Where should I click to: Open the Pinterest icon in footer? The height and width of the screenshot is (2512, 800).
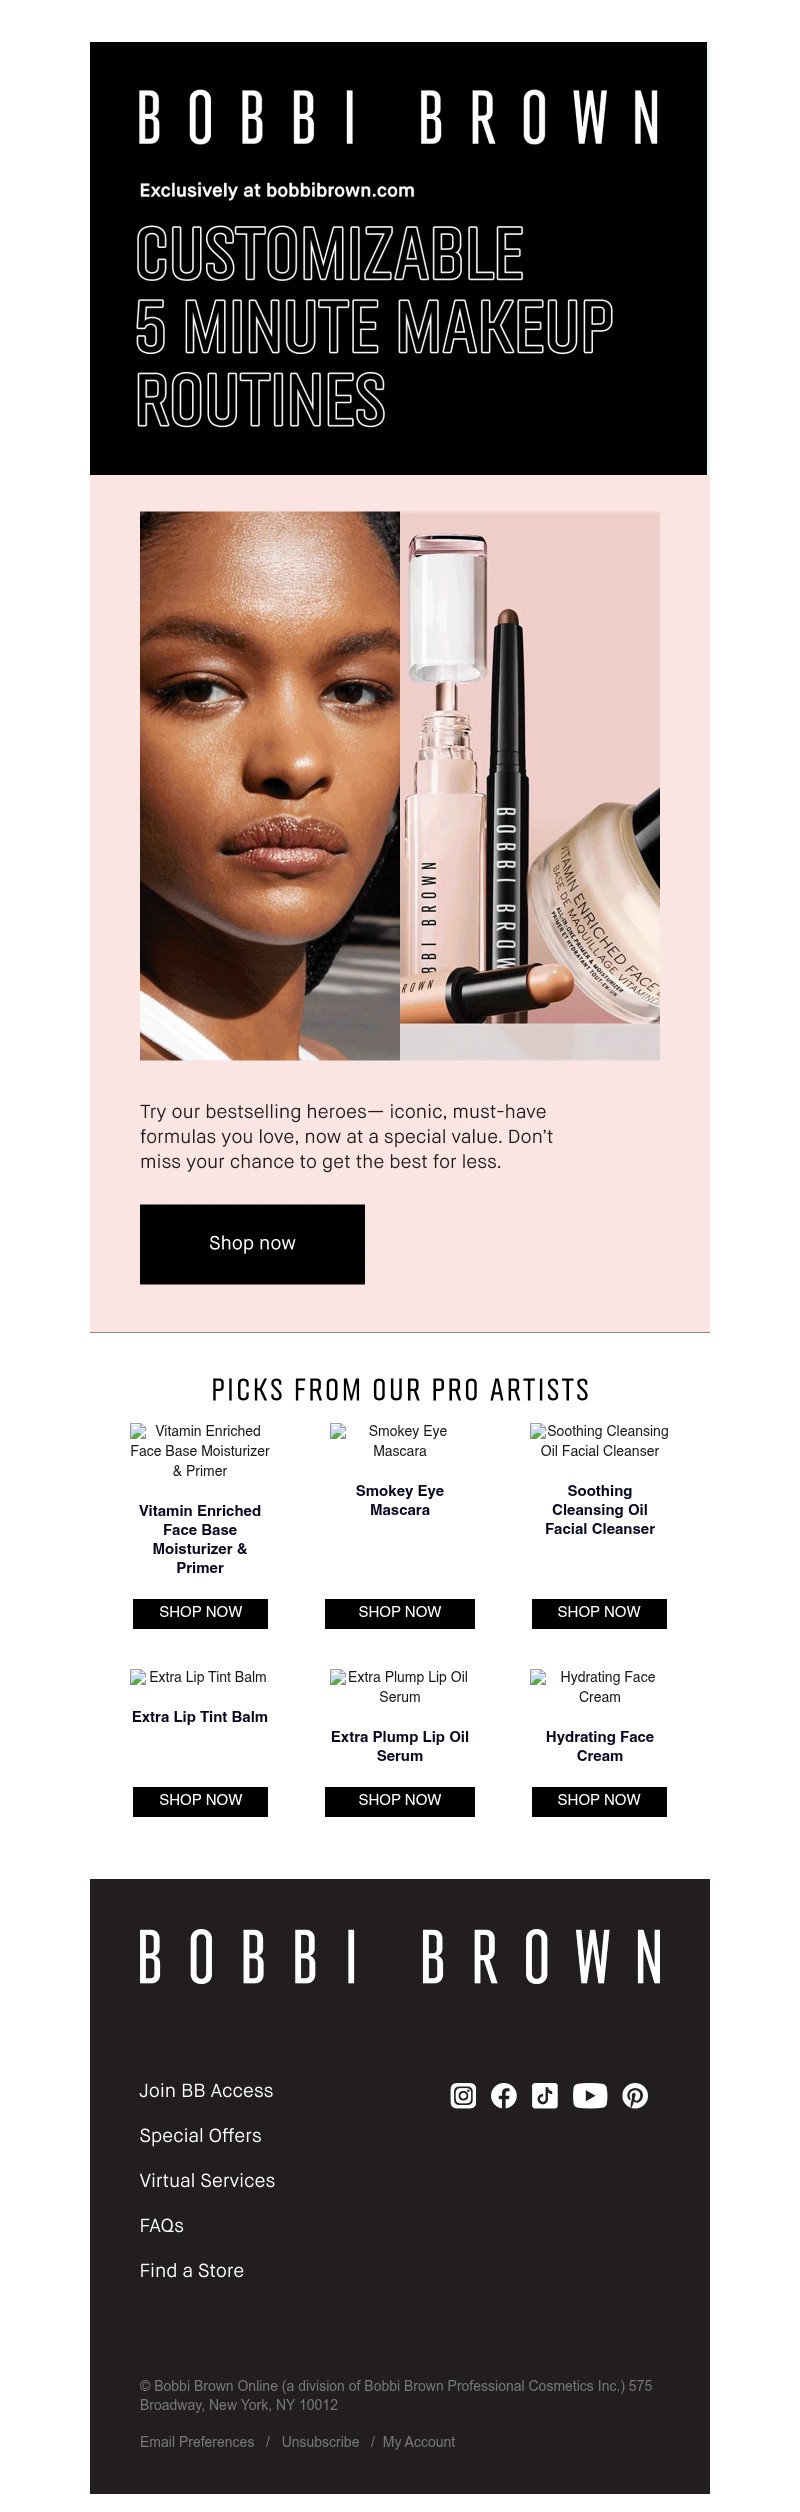(x=635, y=2095)
